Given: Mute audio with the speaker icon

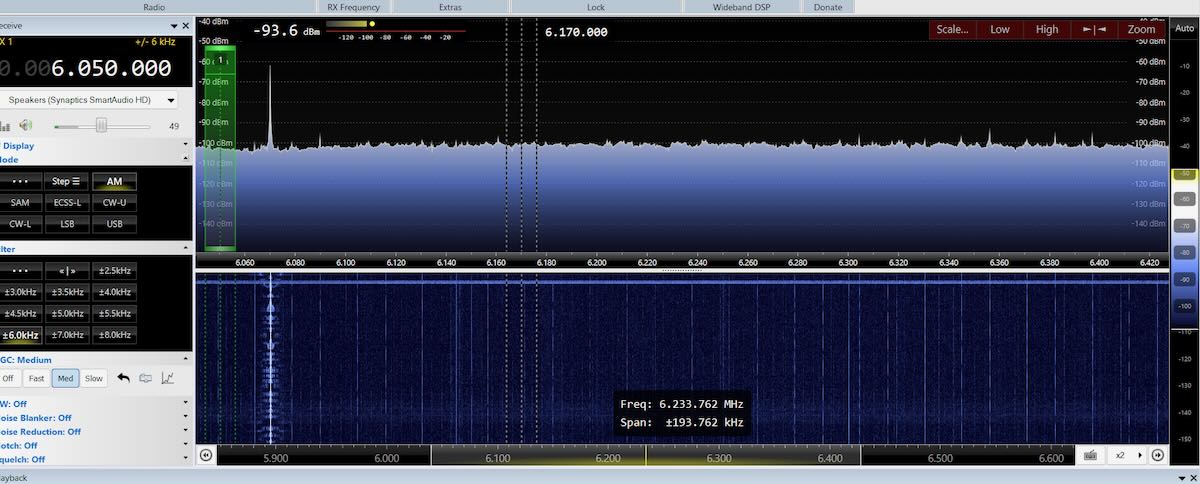Looking at the screenshot, I should coord(26,125).
